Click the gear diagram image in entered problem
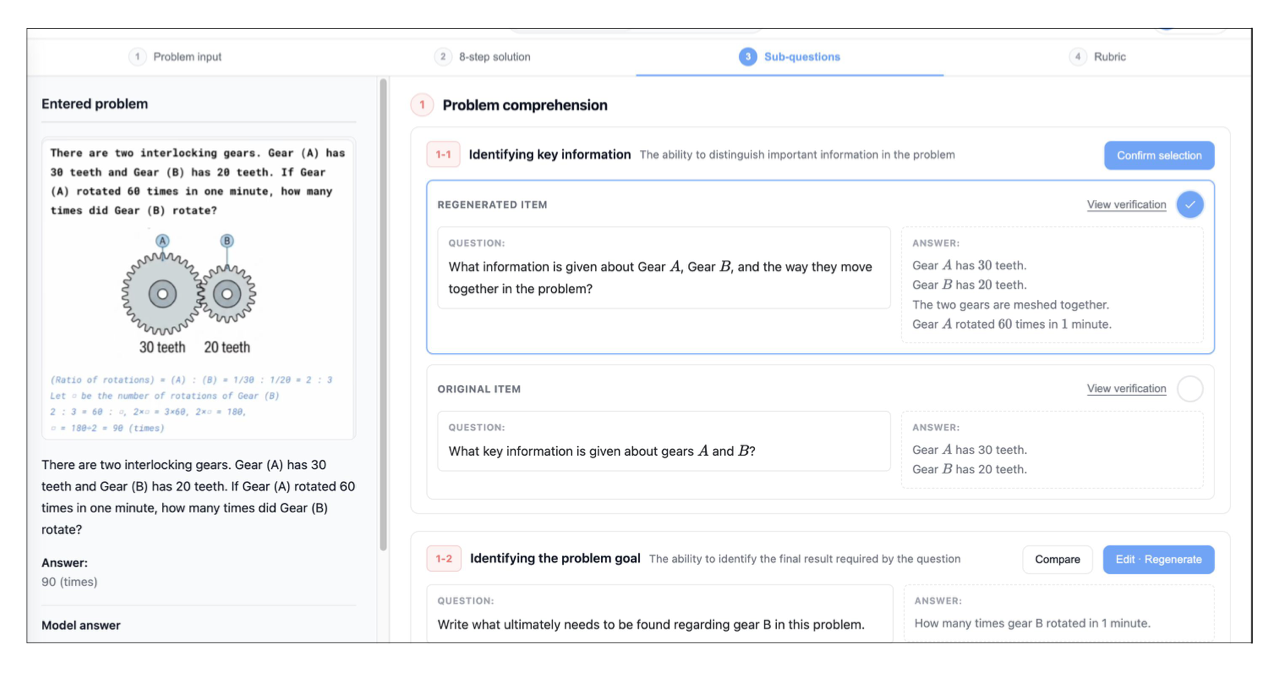 click(x=188, y=294)
